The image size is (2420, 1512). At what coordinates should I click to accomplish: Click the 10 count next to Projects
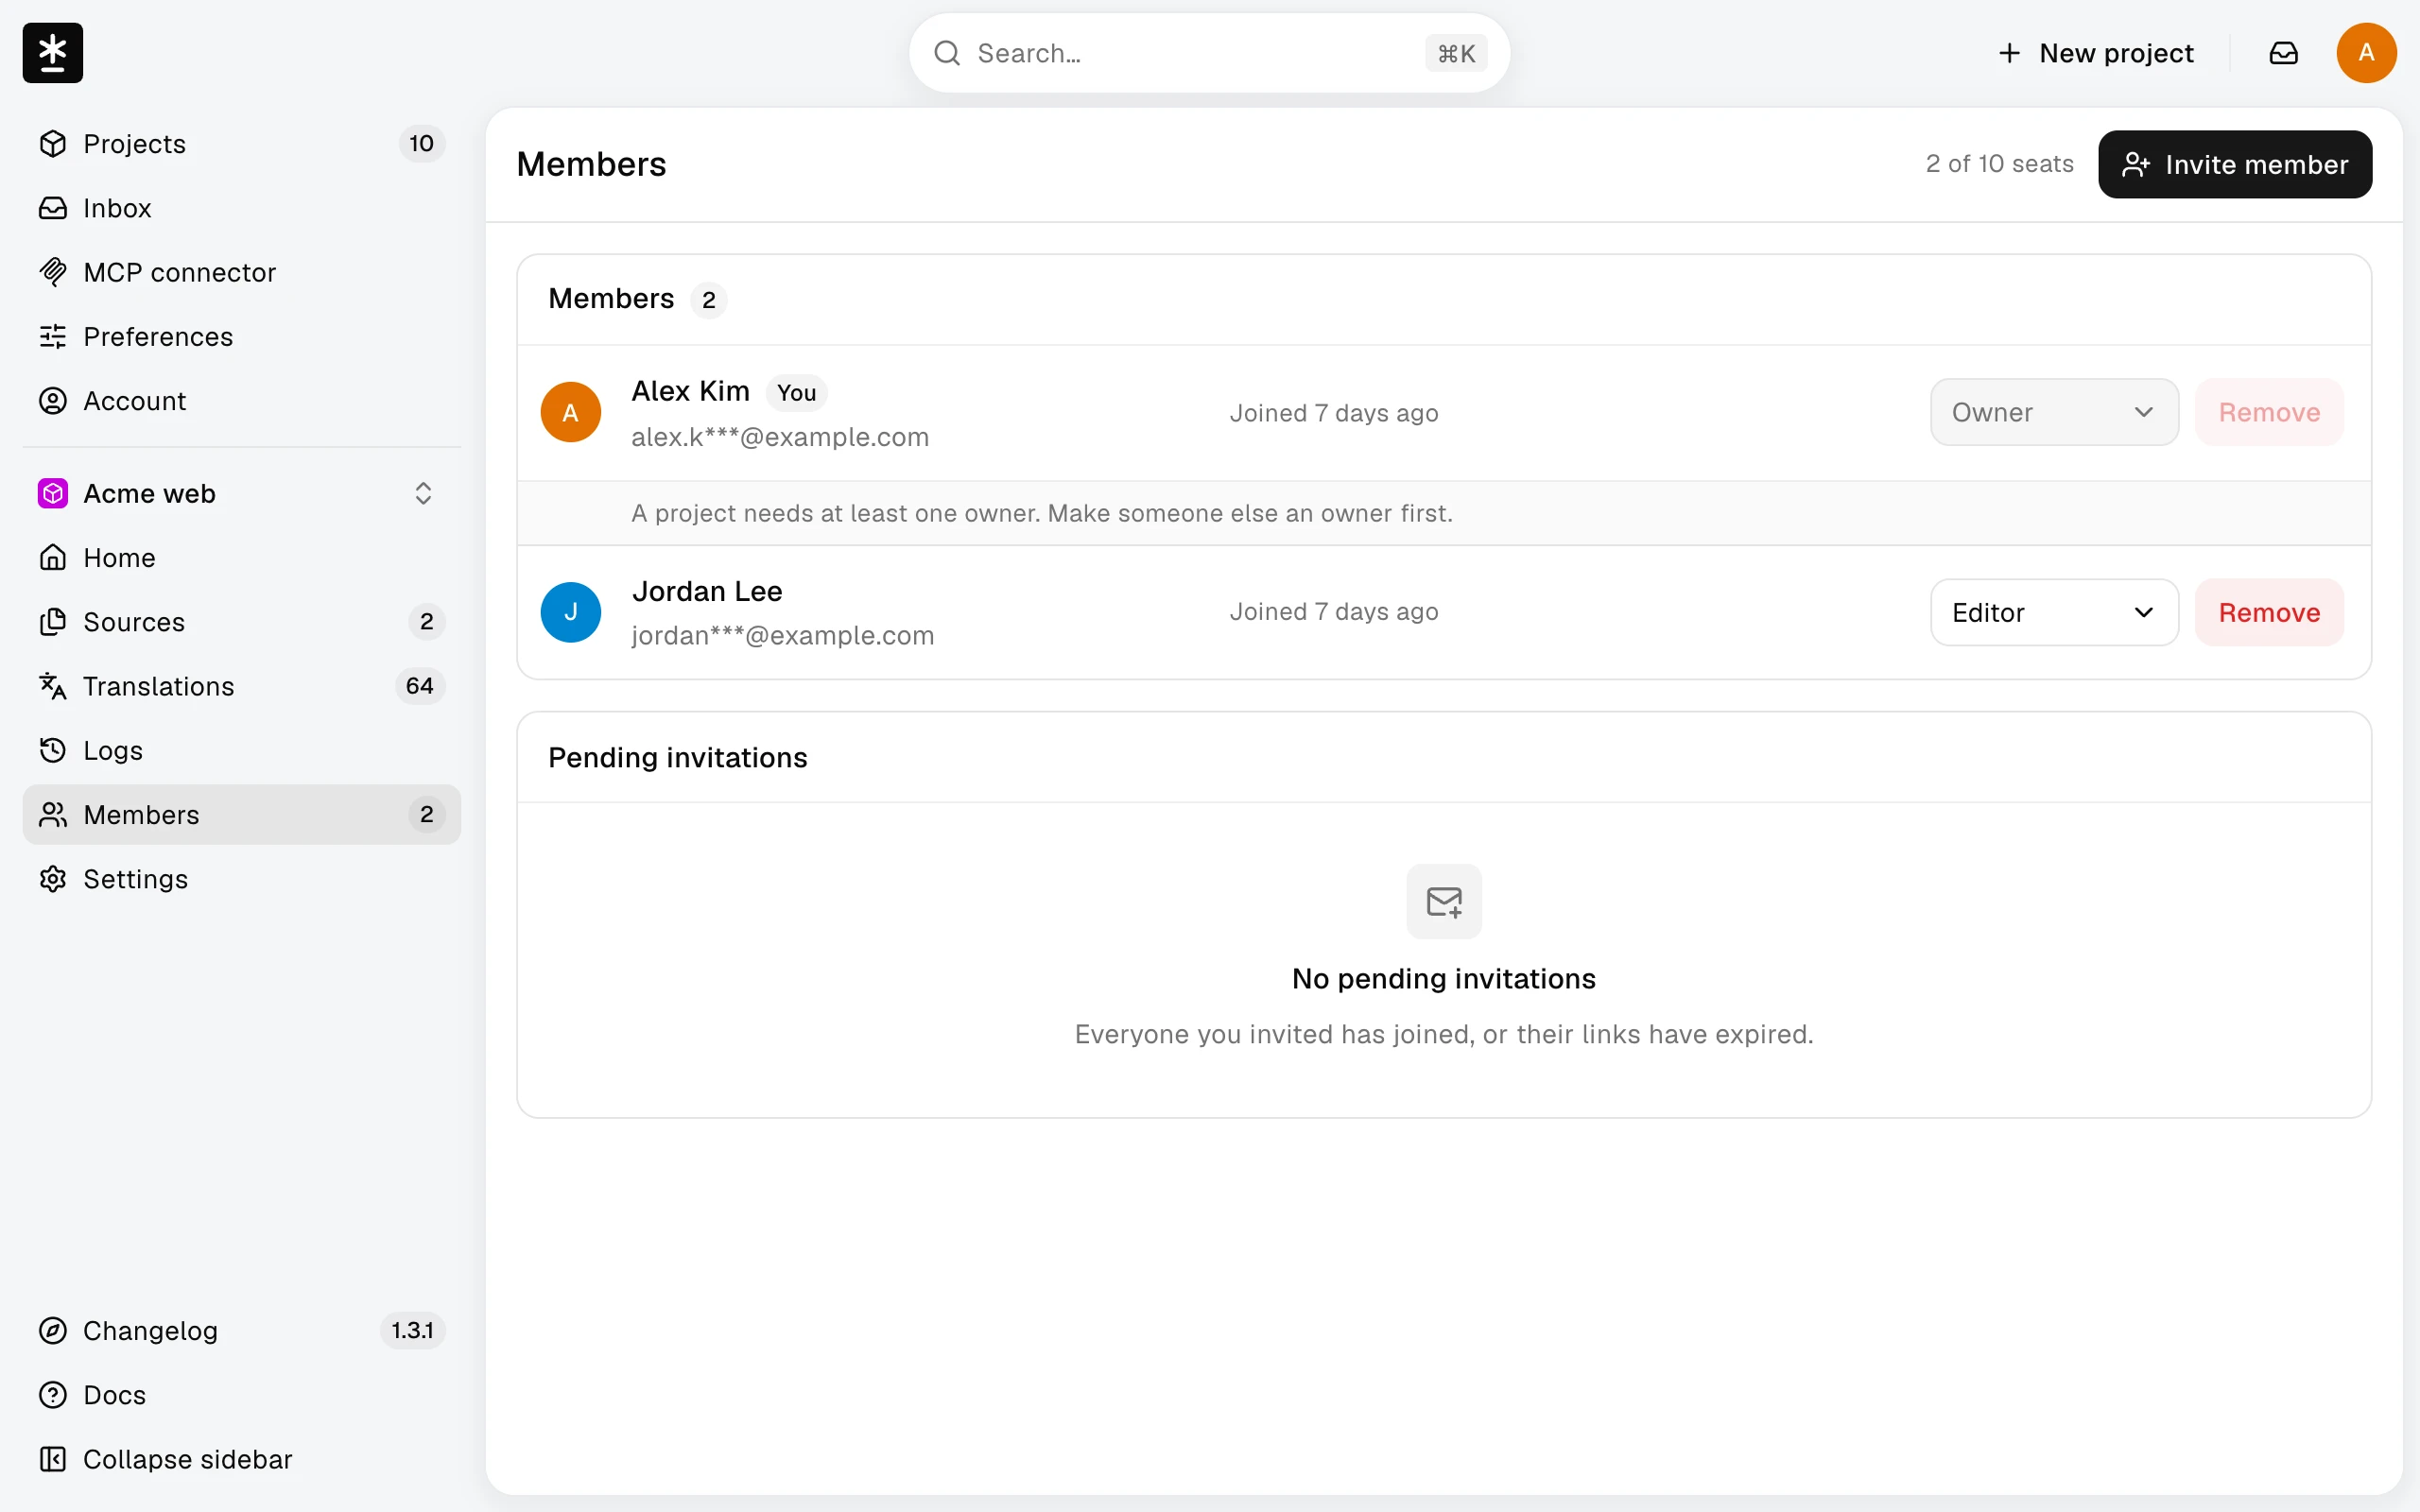click(421, 144)
